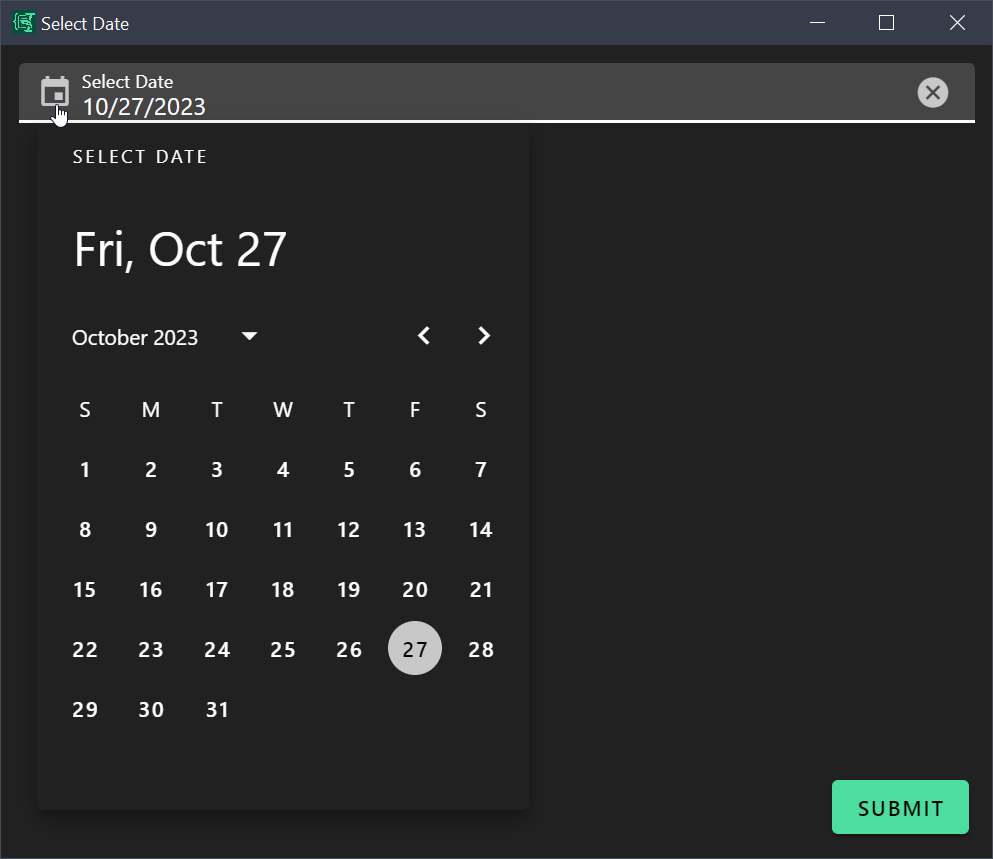The width and height of the screenshot is (993, 859).
Task: Clear the date with the X icon
Action: pos(932,93)
